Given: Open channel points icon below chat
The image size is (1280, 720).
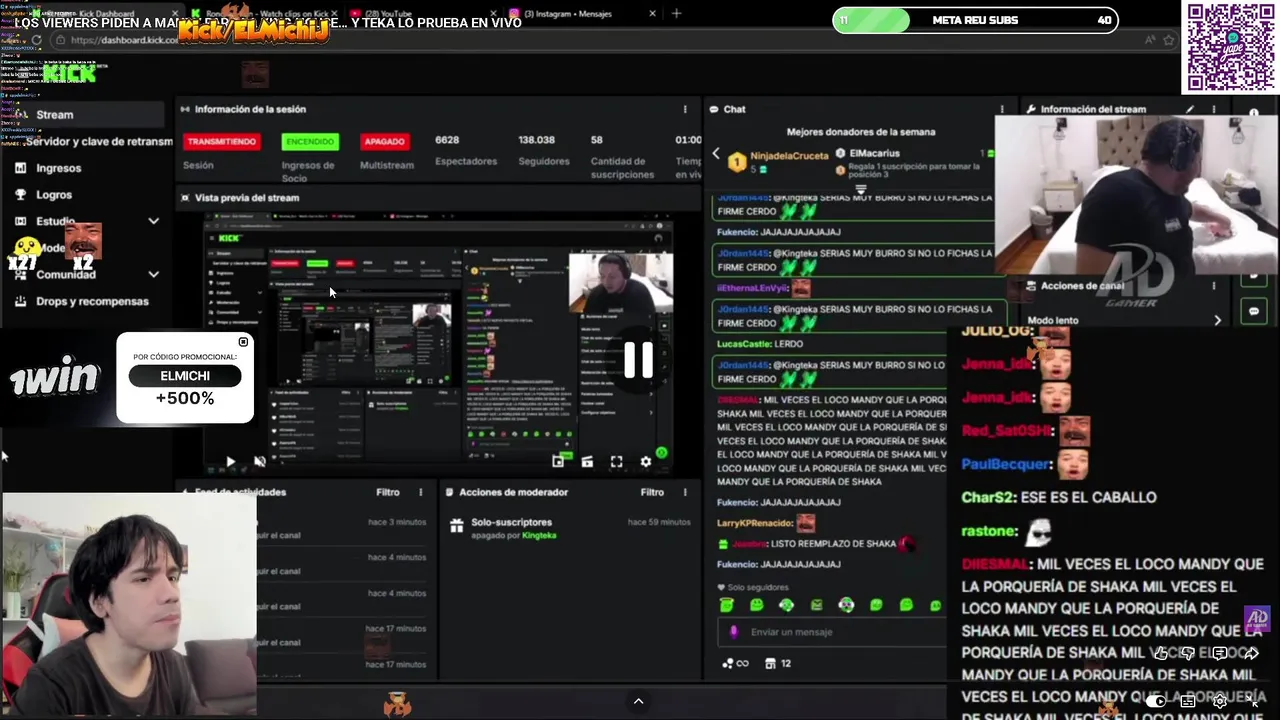Looking at the screenshot, I should pyautogui.click(x=735, y=663).
